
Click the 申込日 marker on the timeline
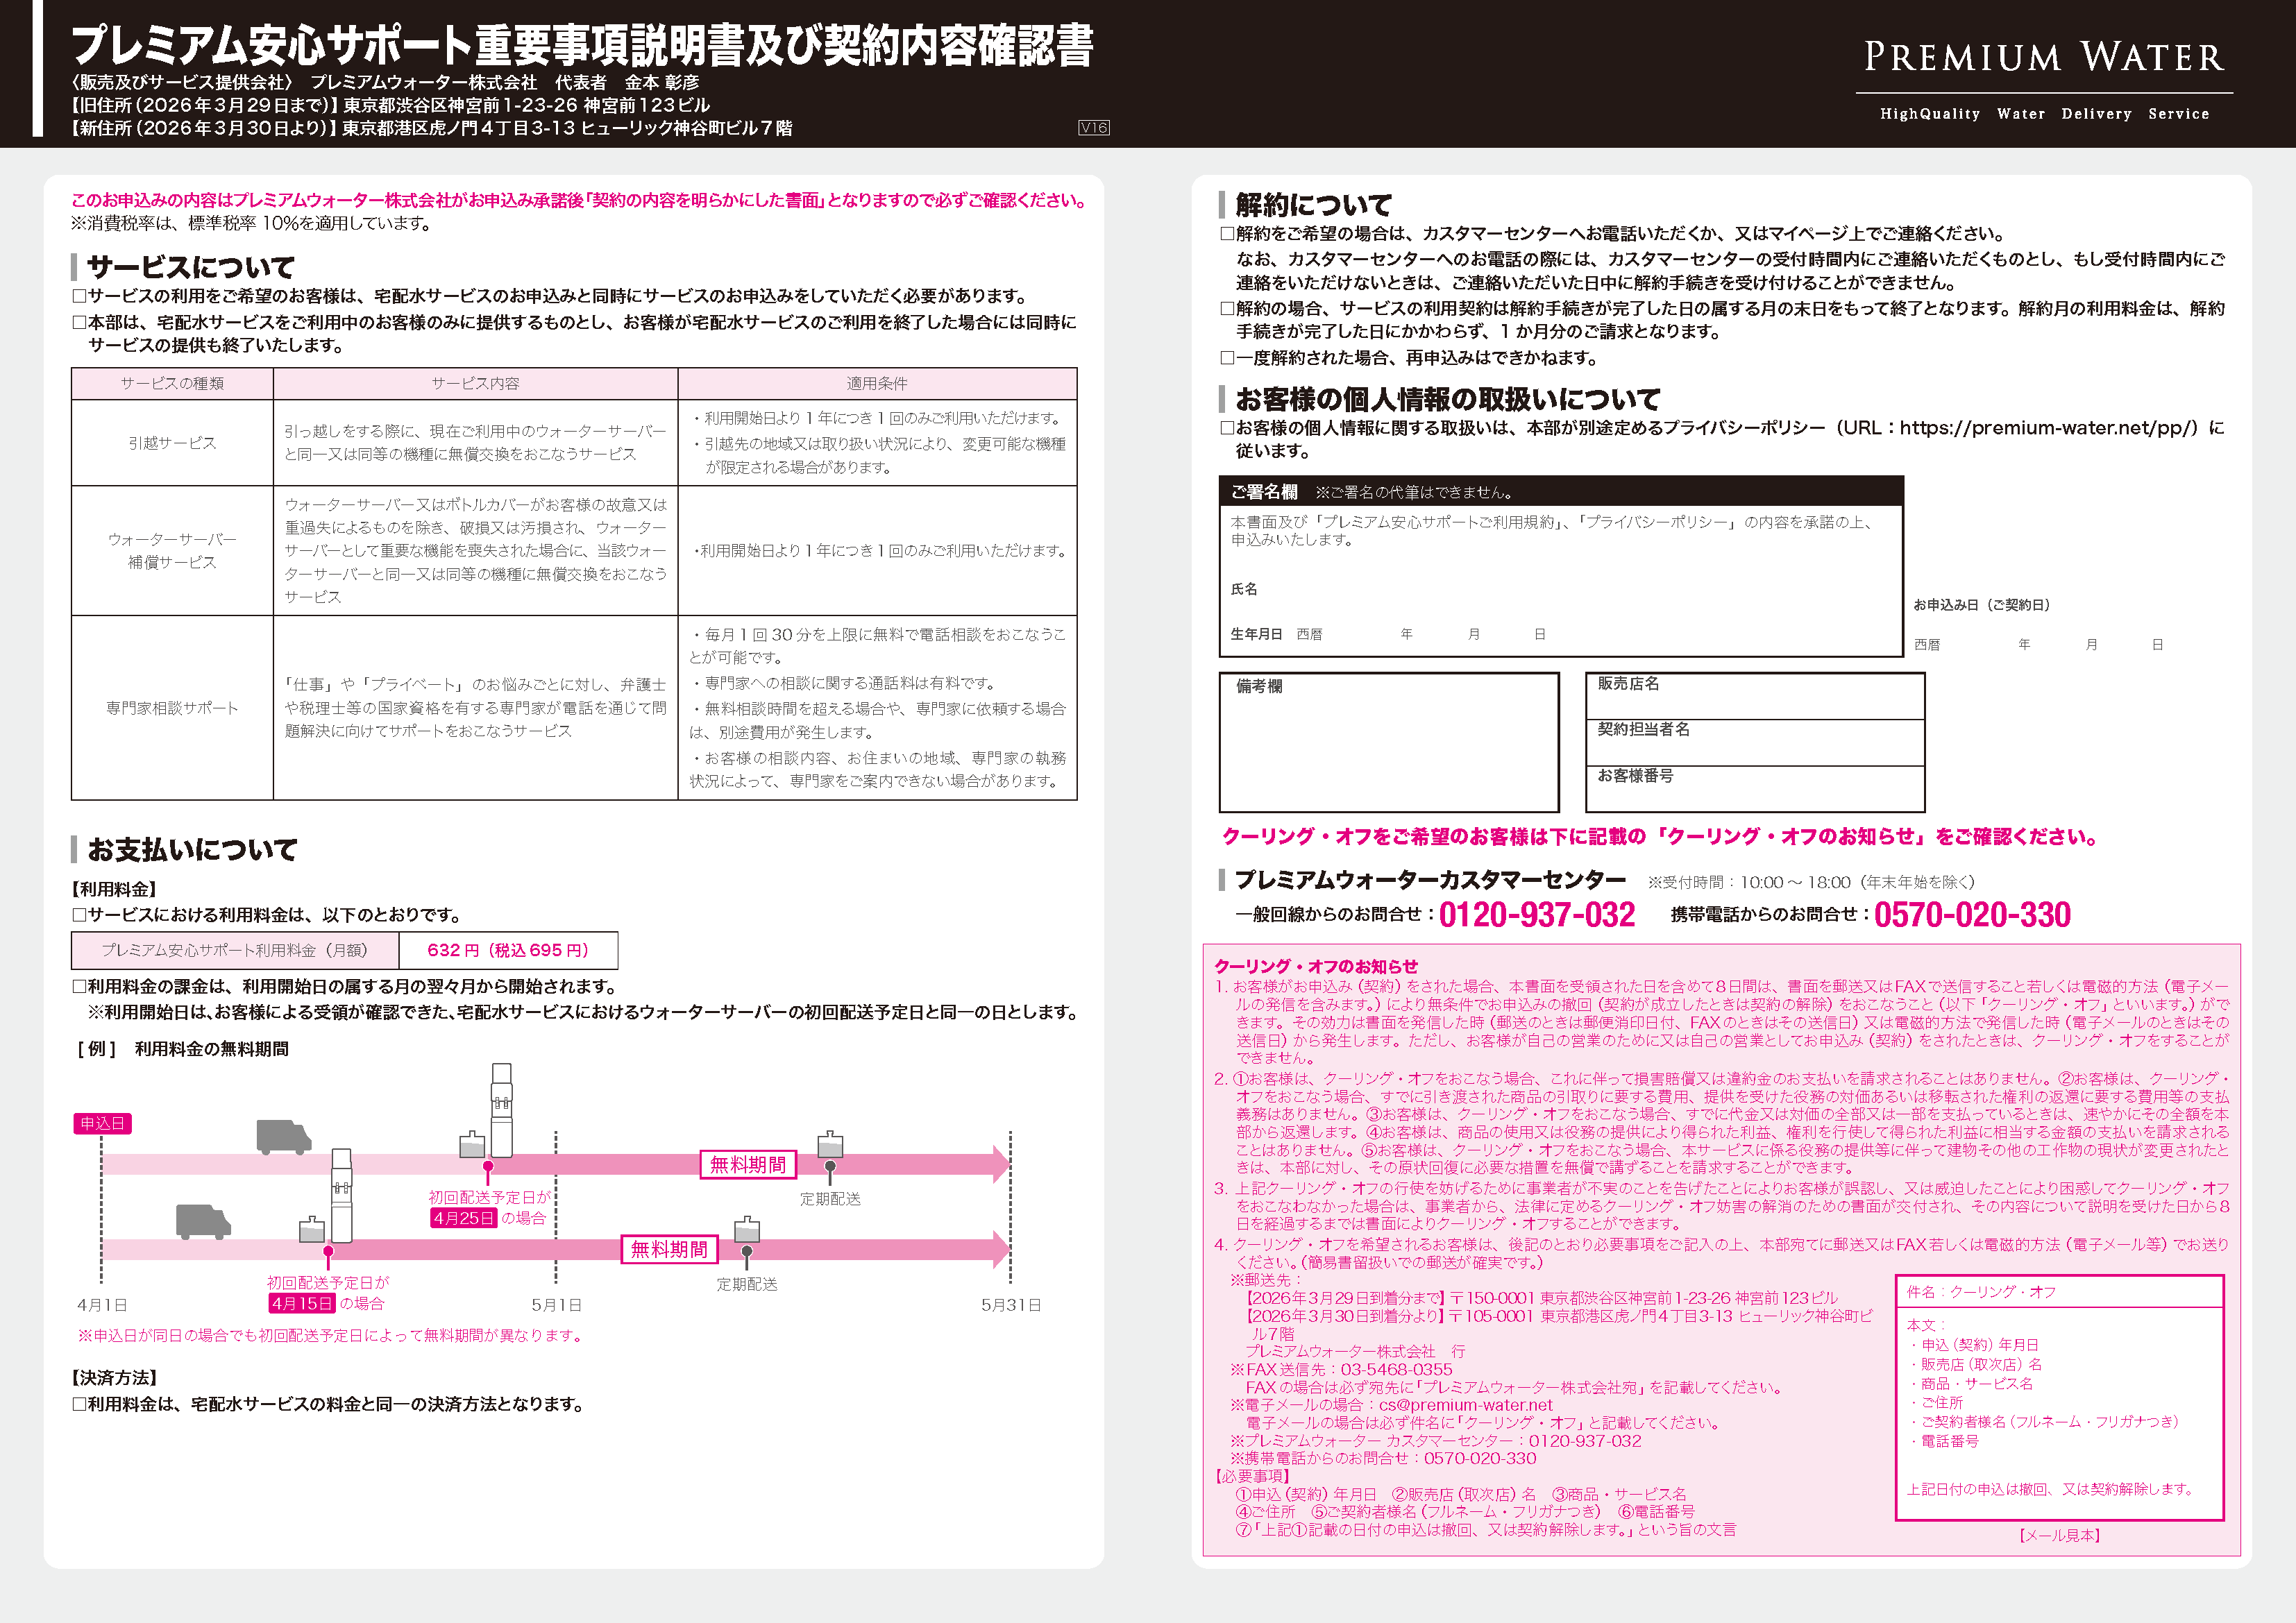point(102,1123)
